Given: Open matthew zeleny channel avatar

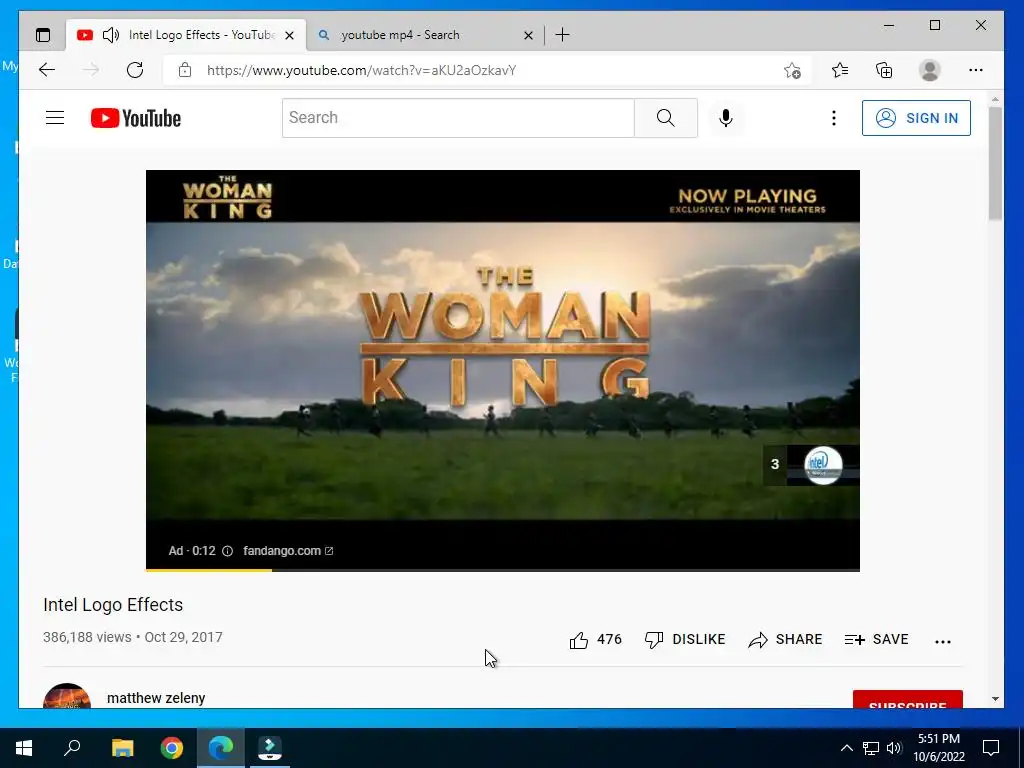Looking at the screenshot, I should click(67, 696).
